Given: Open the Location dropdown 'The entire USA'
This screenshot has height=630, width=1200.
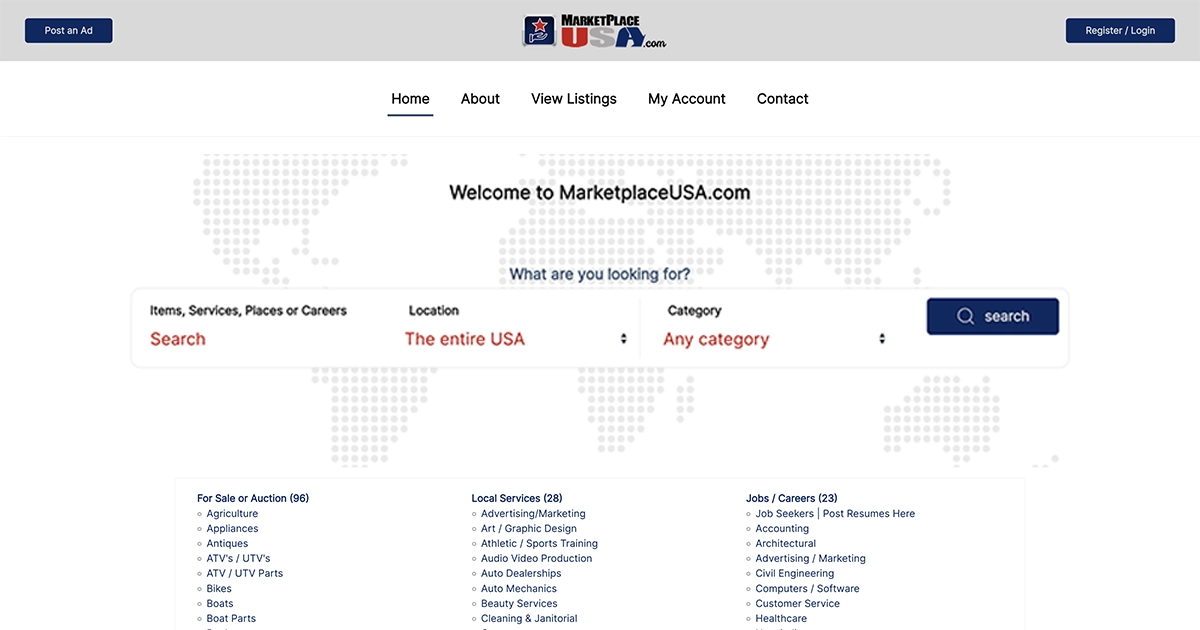Looking at the screenshot, I should click(515, 339).
